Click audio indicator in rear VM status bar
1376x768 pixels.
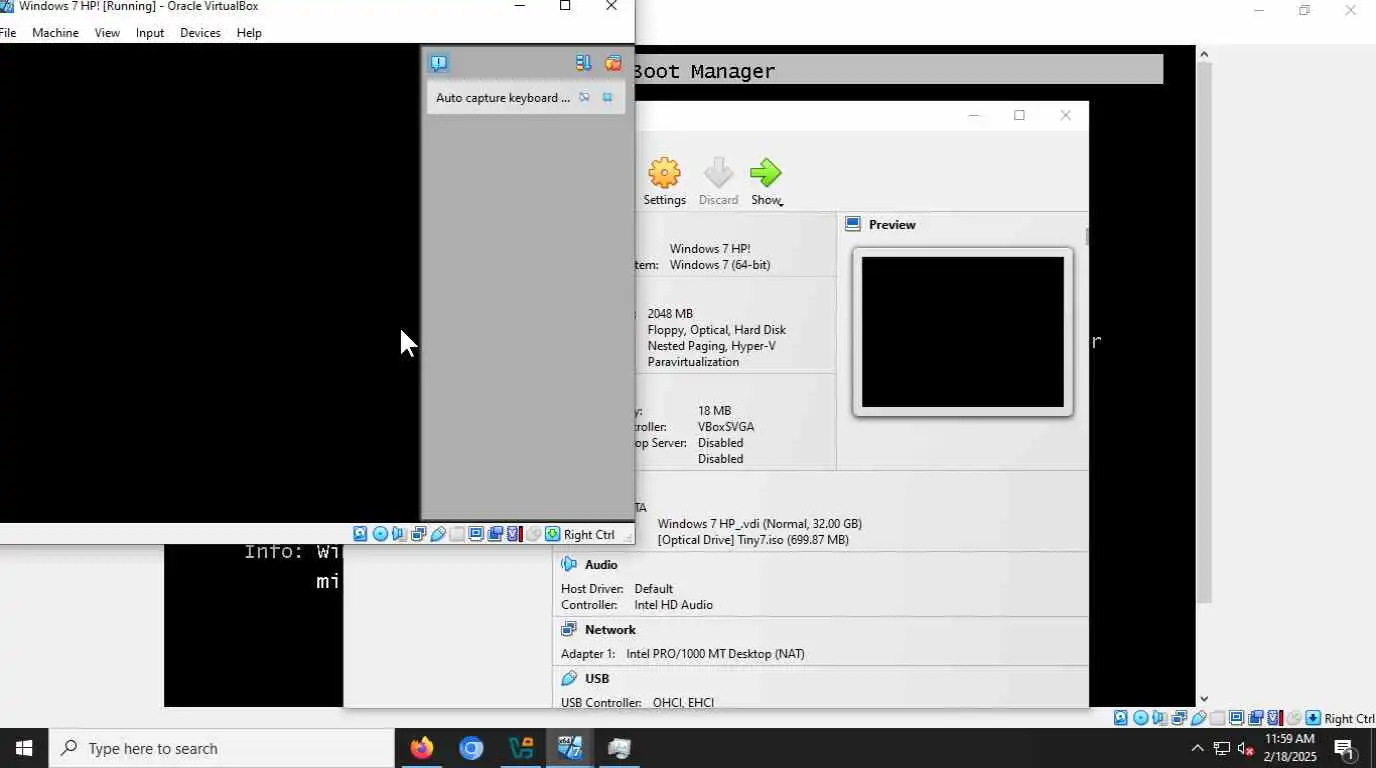click(x=1160, y=718)
